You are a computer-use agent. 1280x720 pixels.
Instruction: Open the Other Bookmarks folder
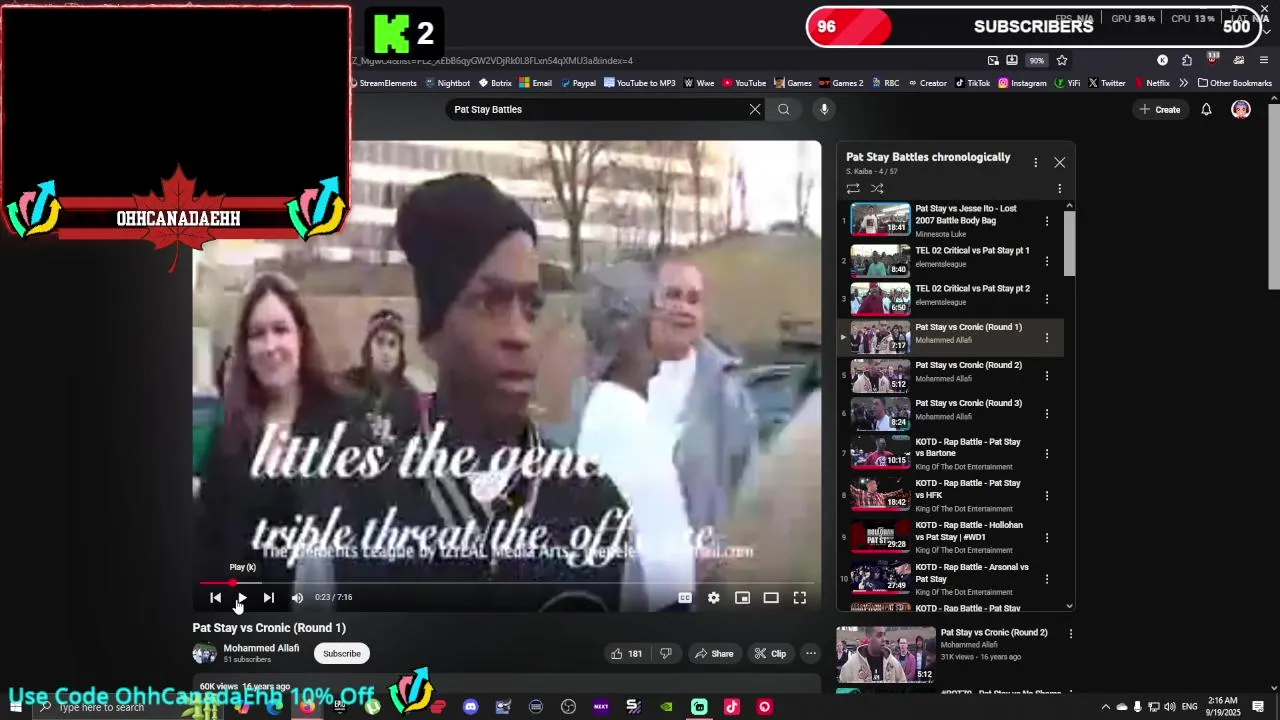click(x=1234, y=83)
